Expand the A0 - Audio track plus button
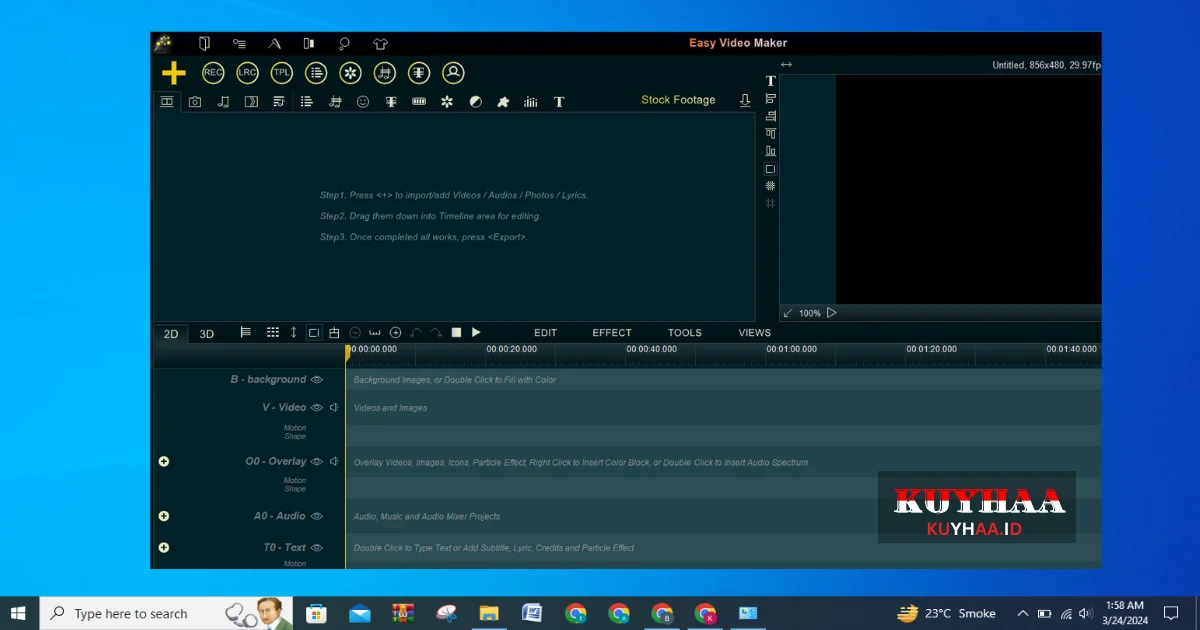Image resolution: width=1200 pixels, height=630 pixels. [x=164, y=517]
